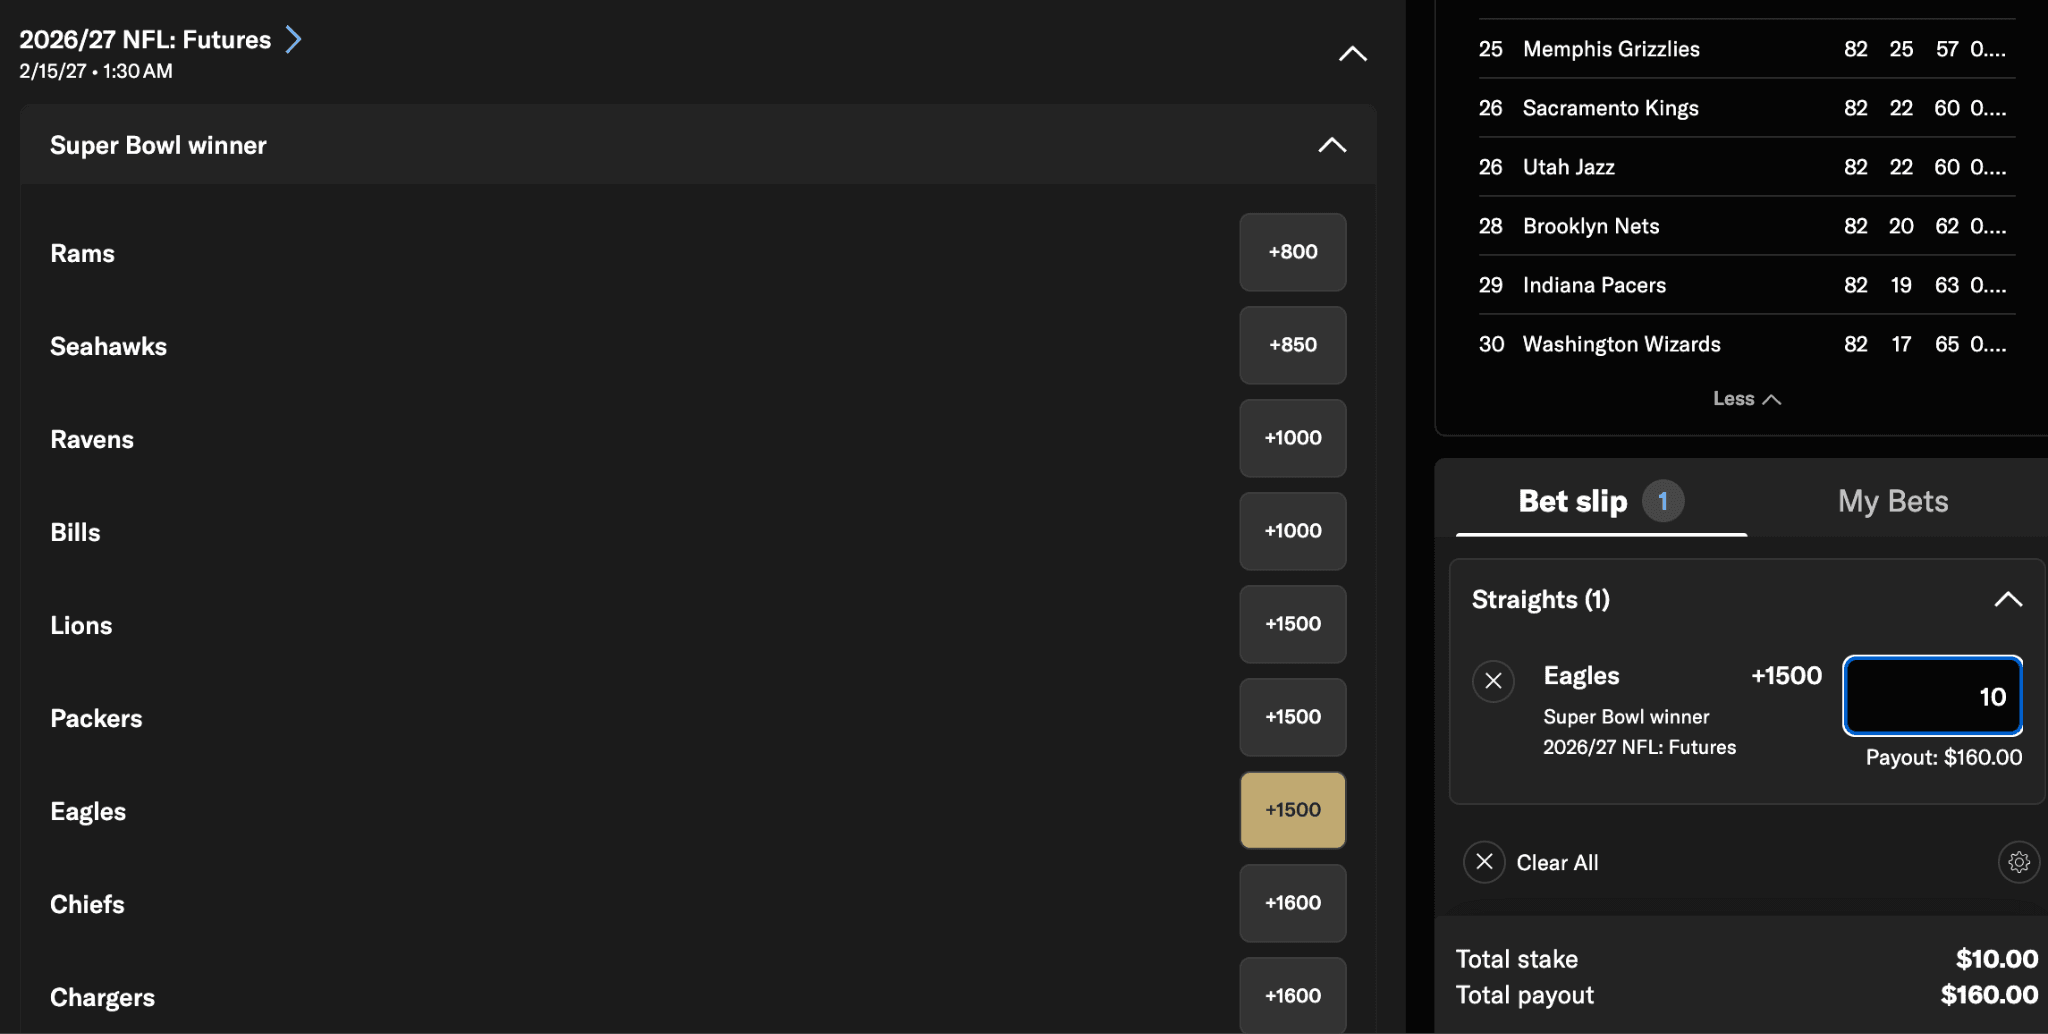The image size is (2048, 1034).
Task: Select Bills at +1000 odds
Action: pyautogui.click(x=1293, y=531)
